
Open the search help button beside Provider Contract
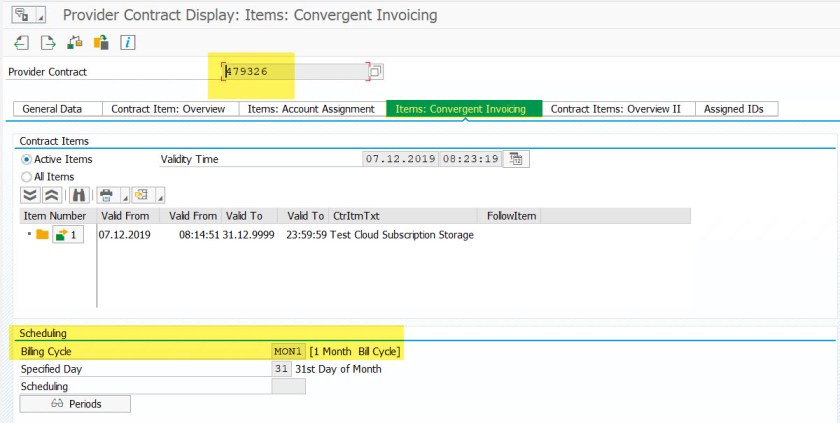pos(377,72)
